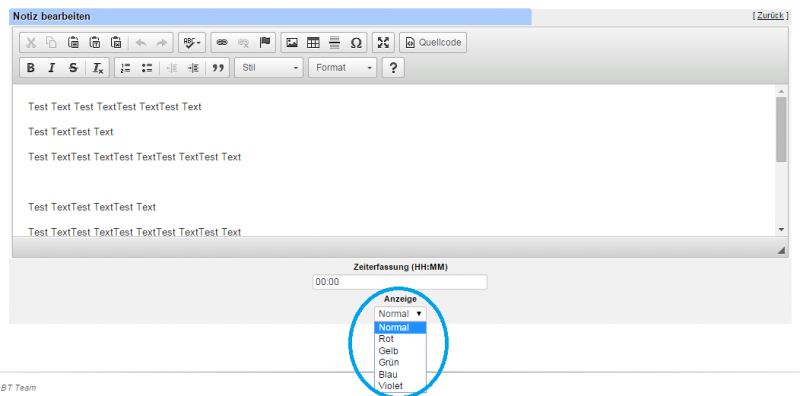
Task: Select Violet in the Anzeige list
Action: pyautogui.click(x=400, y=386)
